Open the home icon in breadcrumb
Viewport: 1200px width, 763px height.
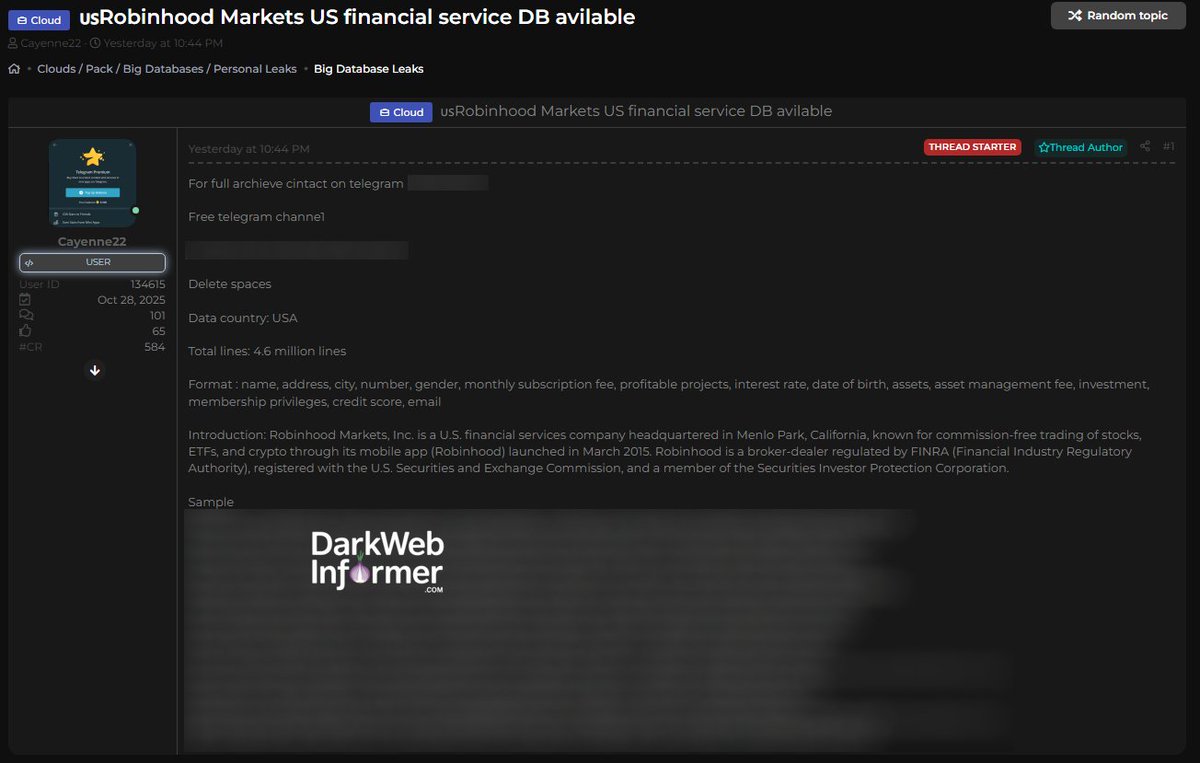click(14, 69)
